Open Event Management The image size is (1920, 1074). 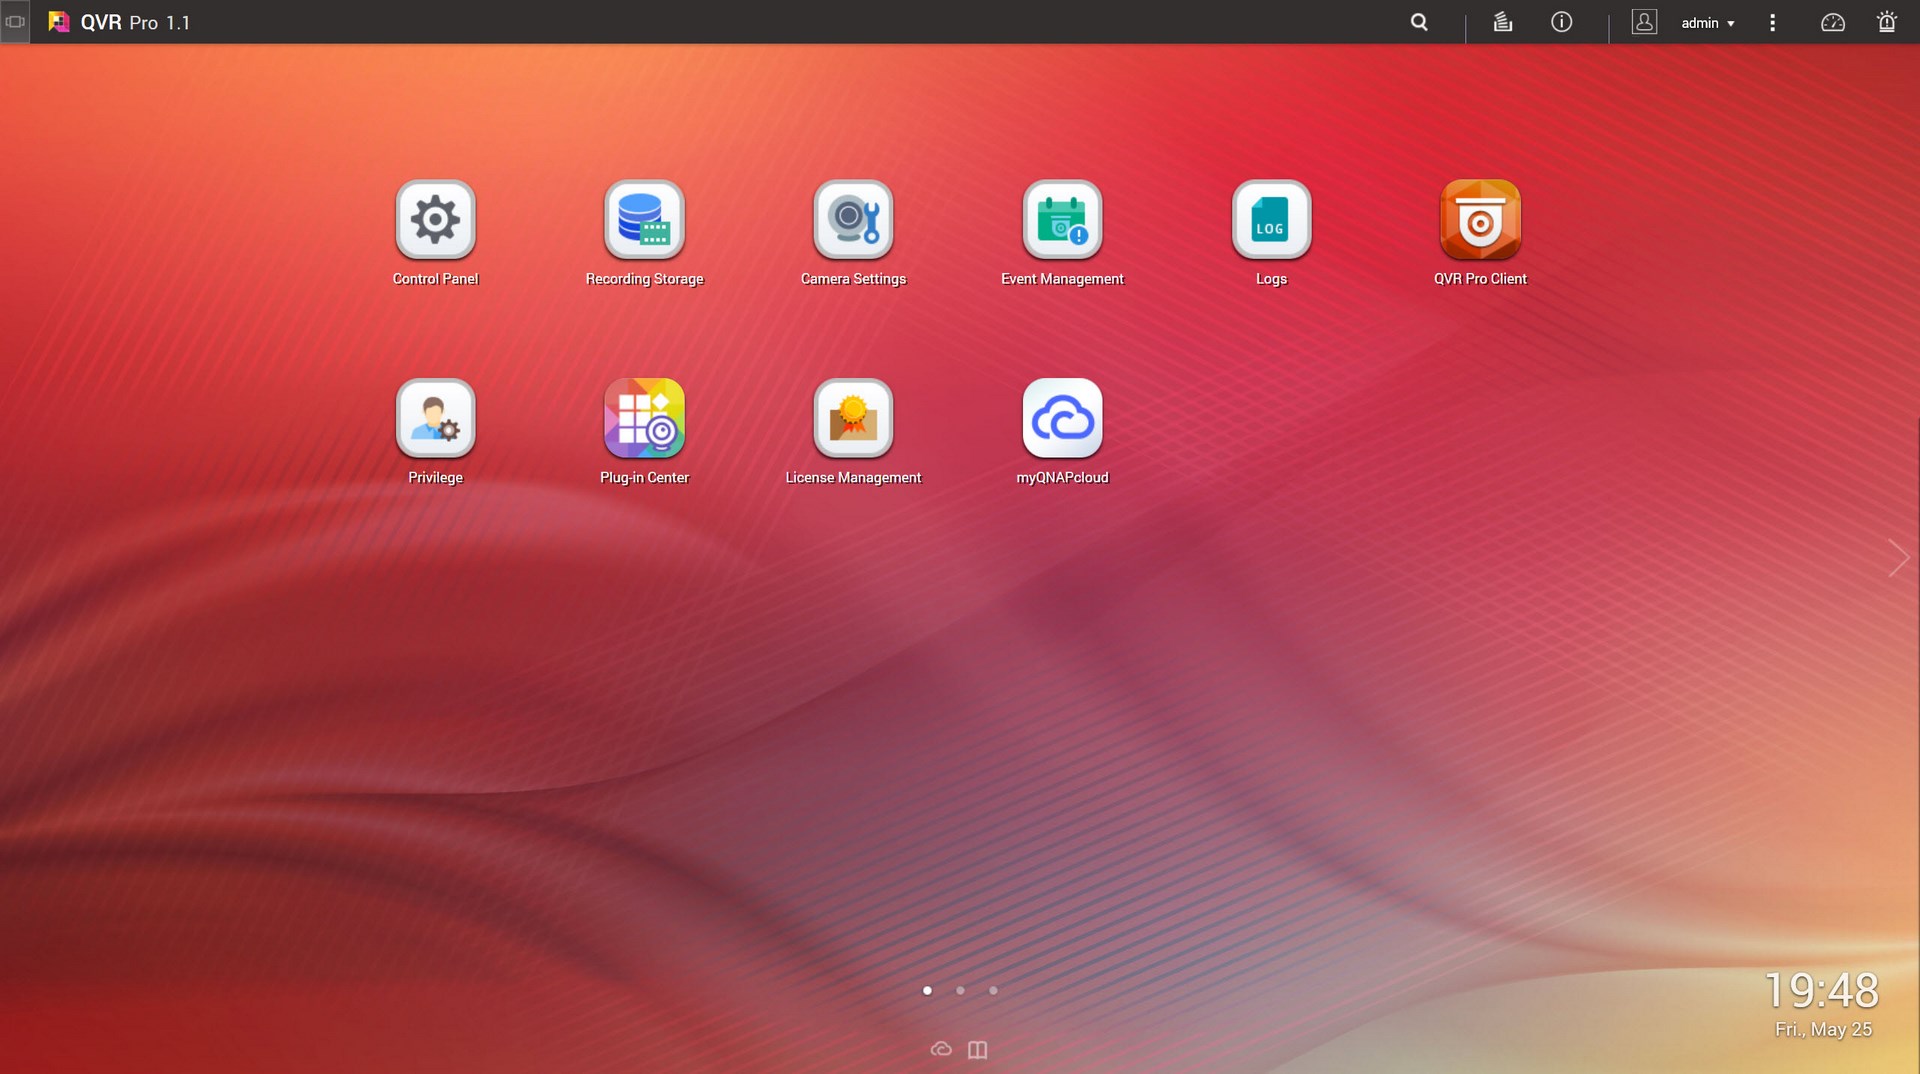pos(1062,220)
